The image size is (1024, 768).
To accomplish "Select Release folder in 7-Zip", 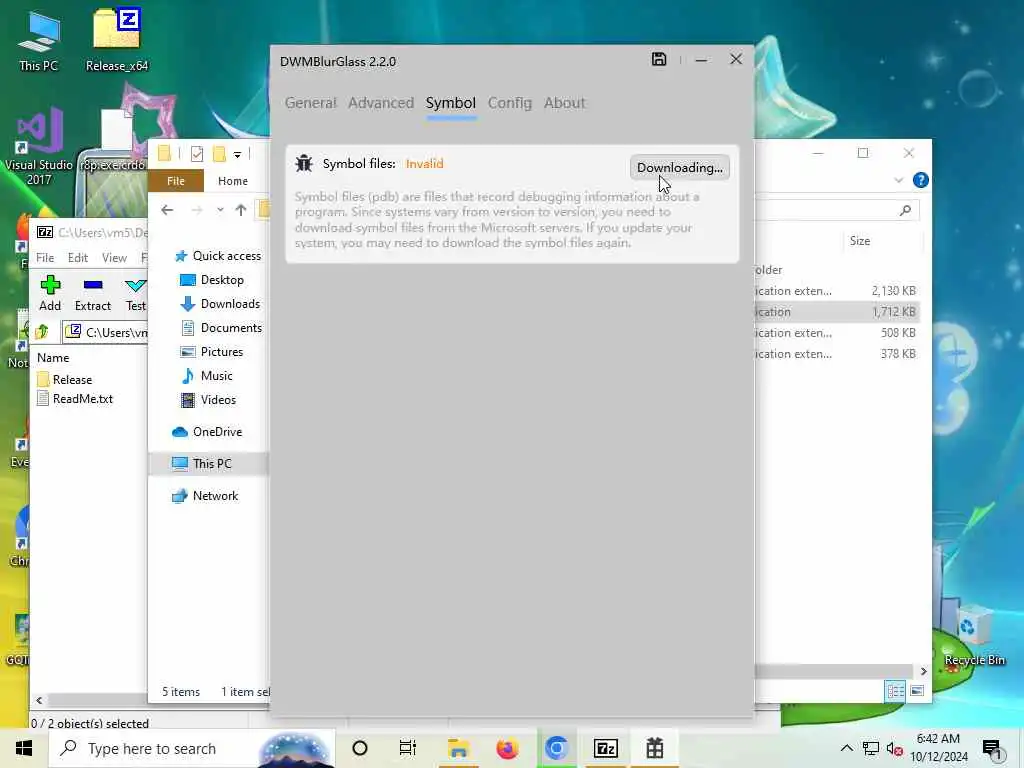I will (64, 380).
